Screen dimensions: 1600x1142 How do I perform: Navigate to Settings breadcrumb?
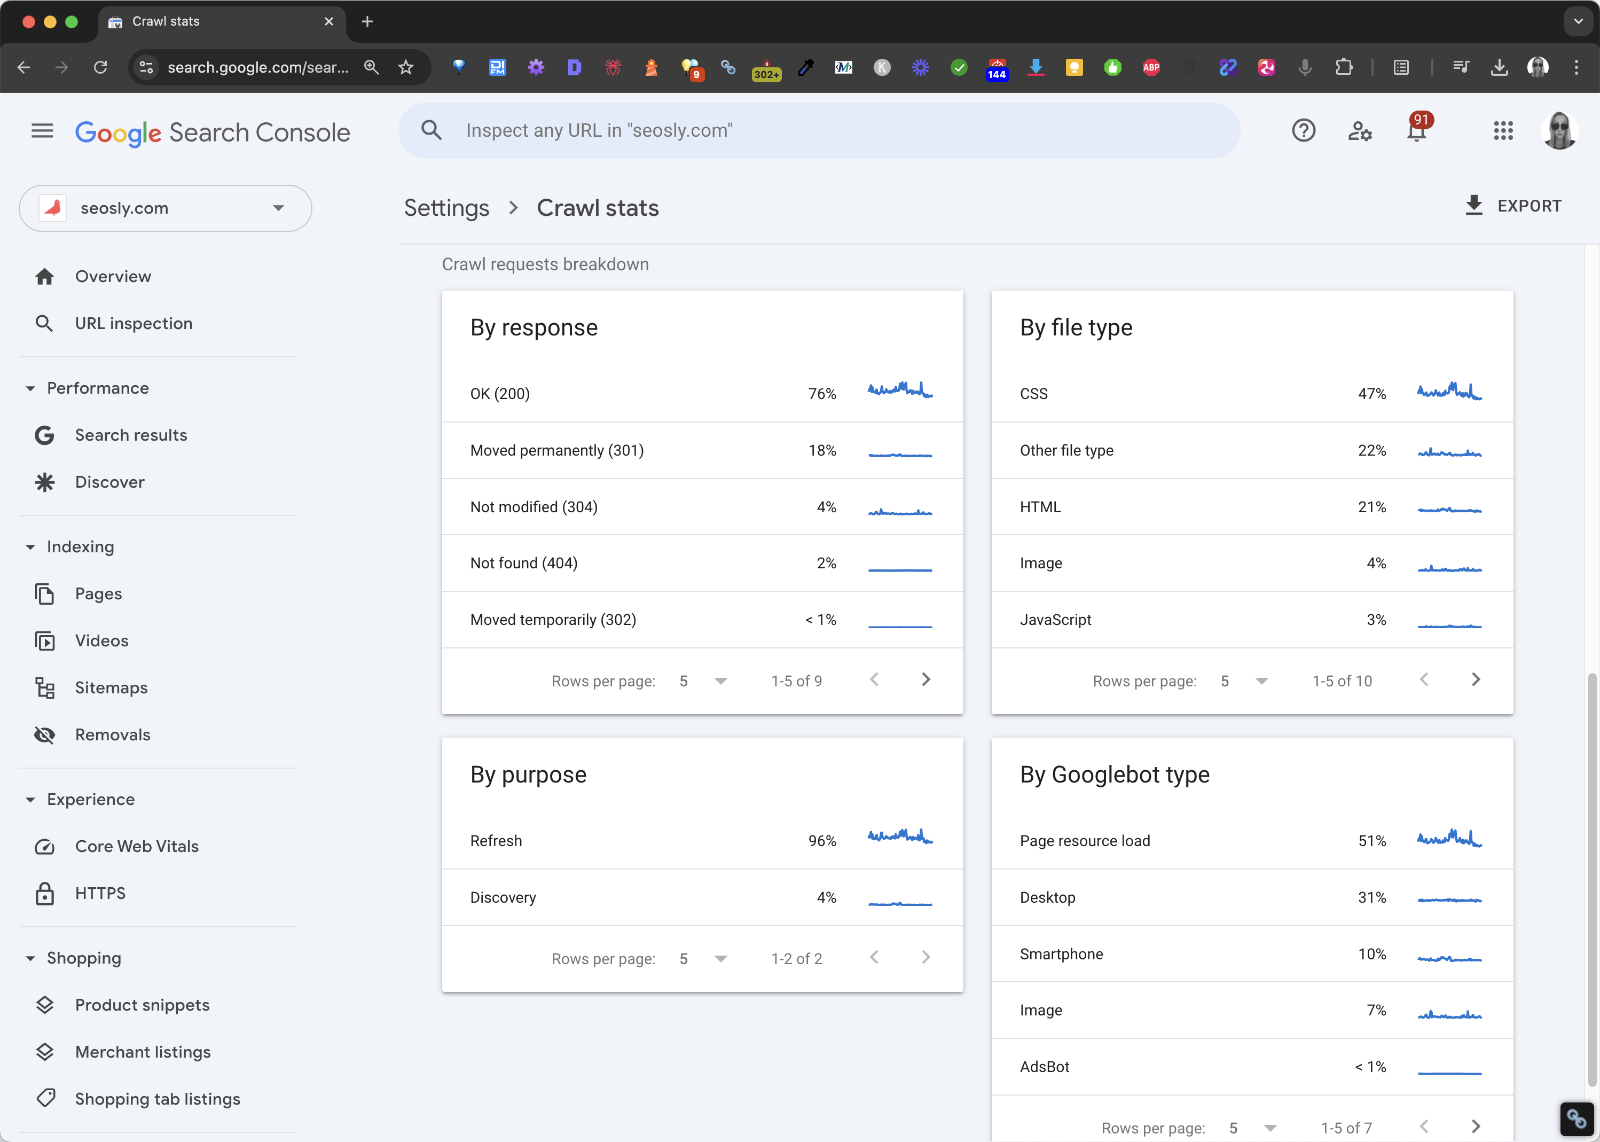click(446, 208)
